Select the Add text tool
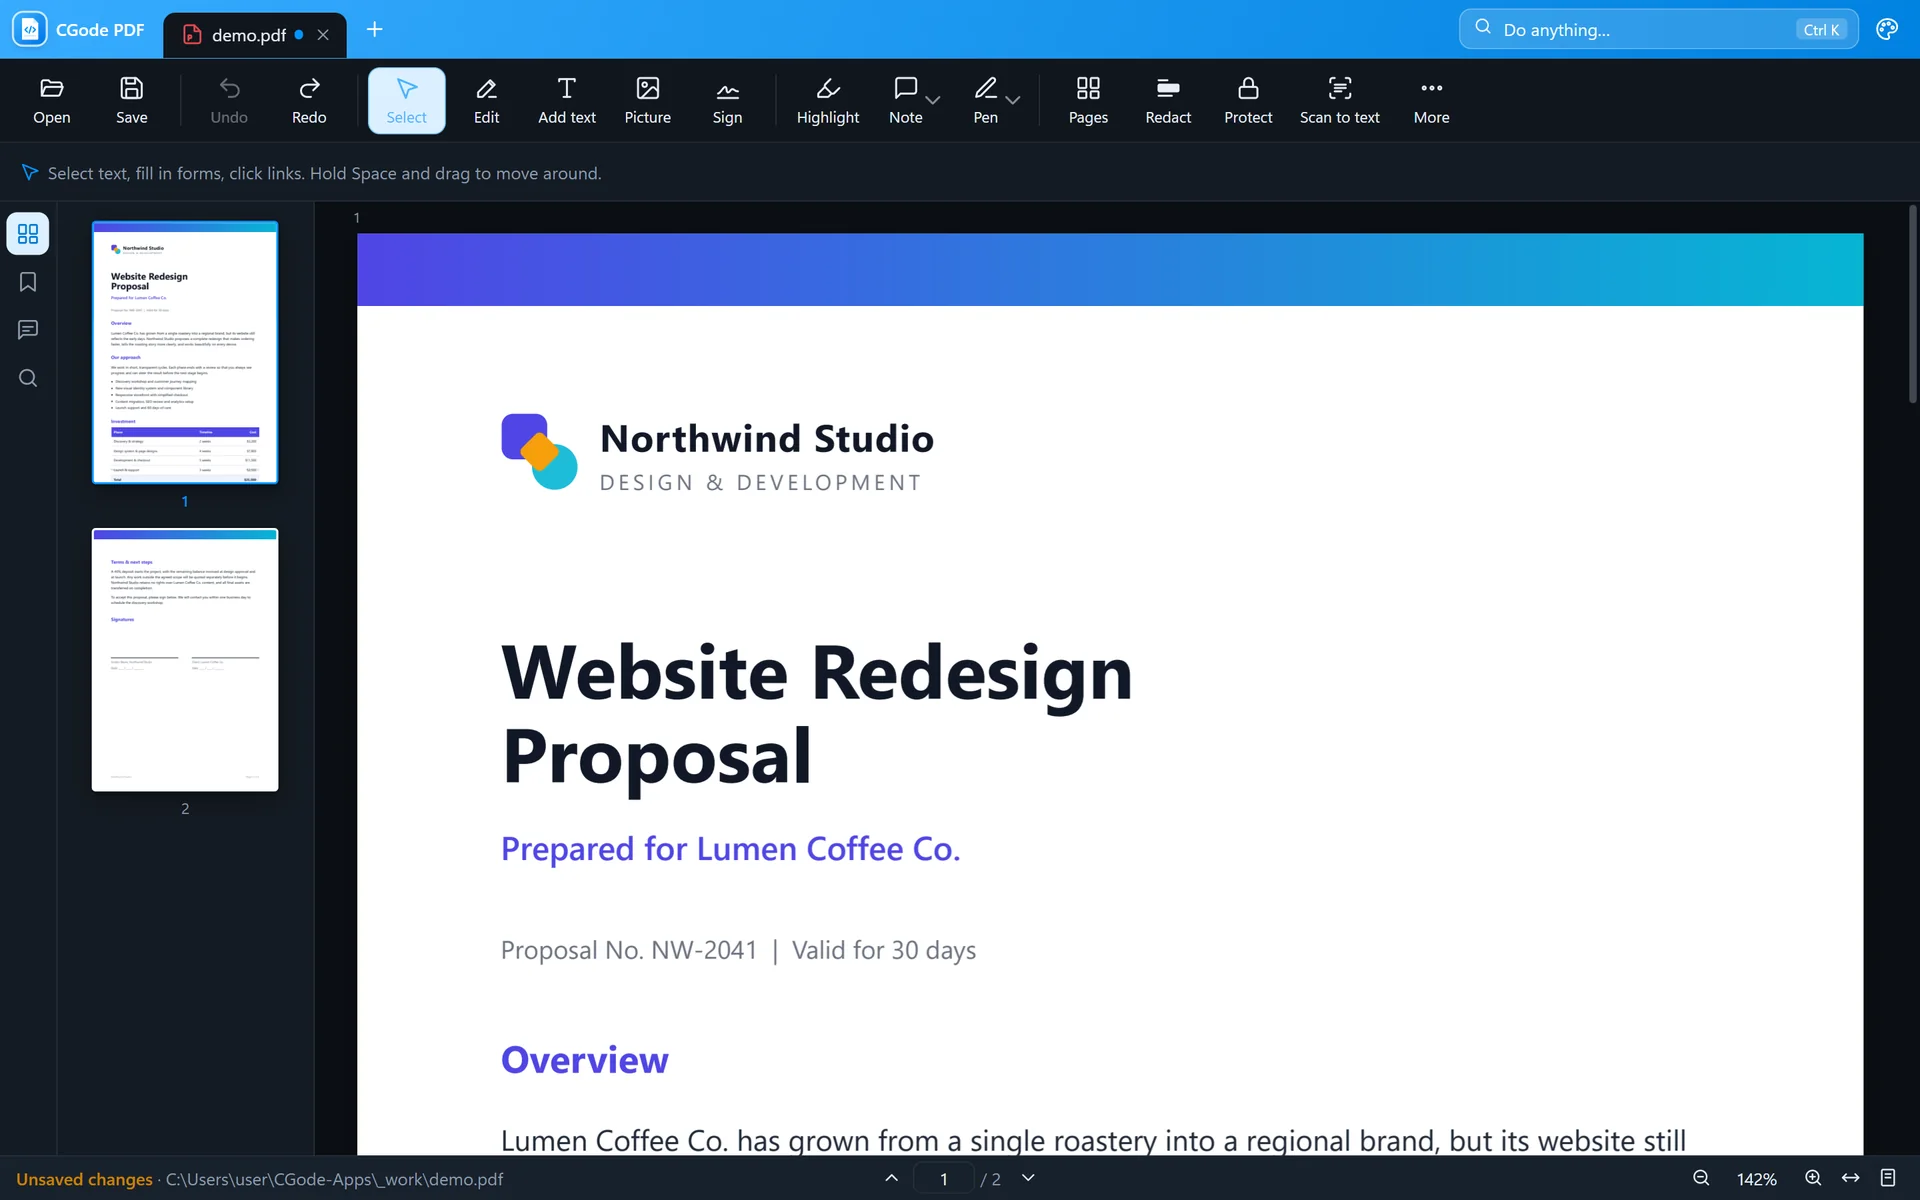The image size is (1920, 1200). (567, 100)
